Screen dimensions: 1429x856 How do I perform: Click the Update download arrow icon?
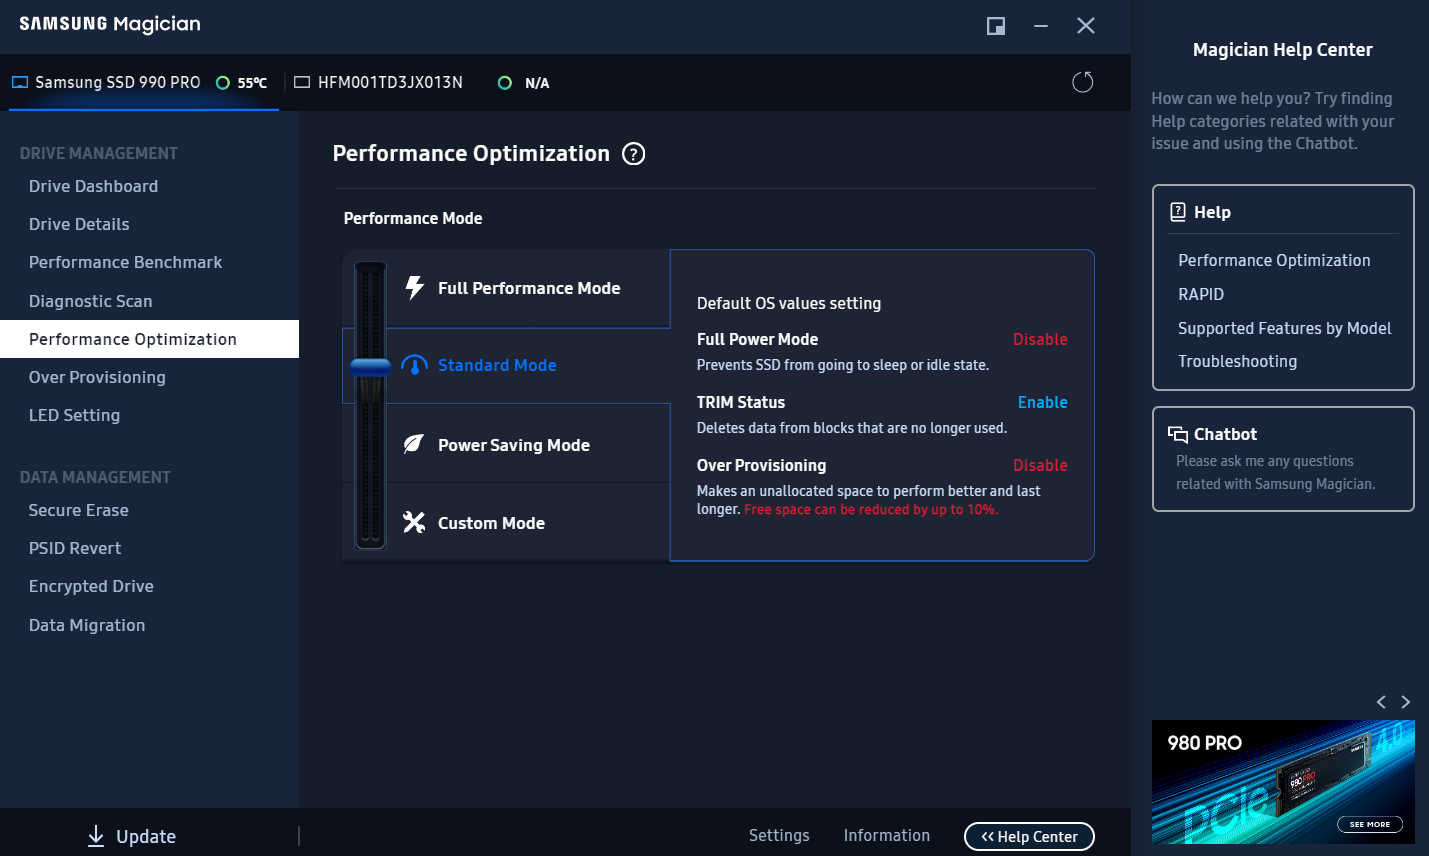point(96,836)
